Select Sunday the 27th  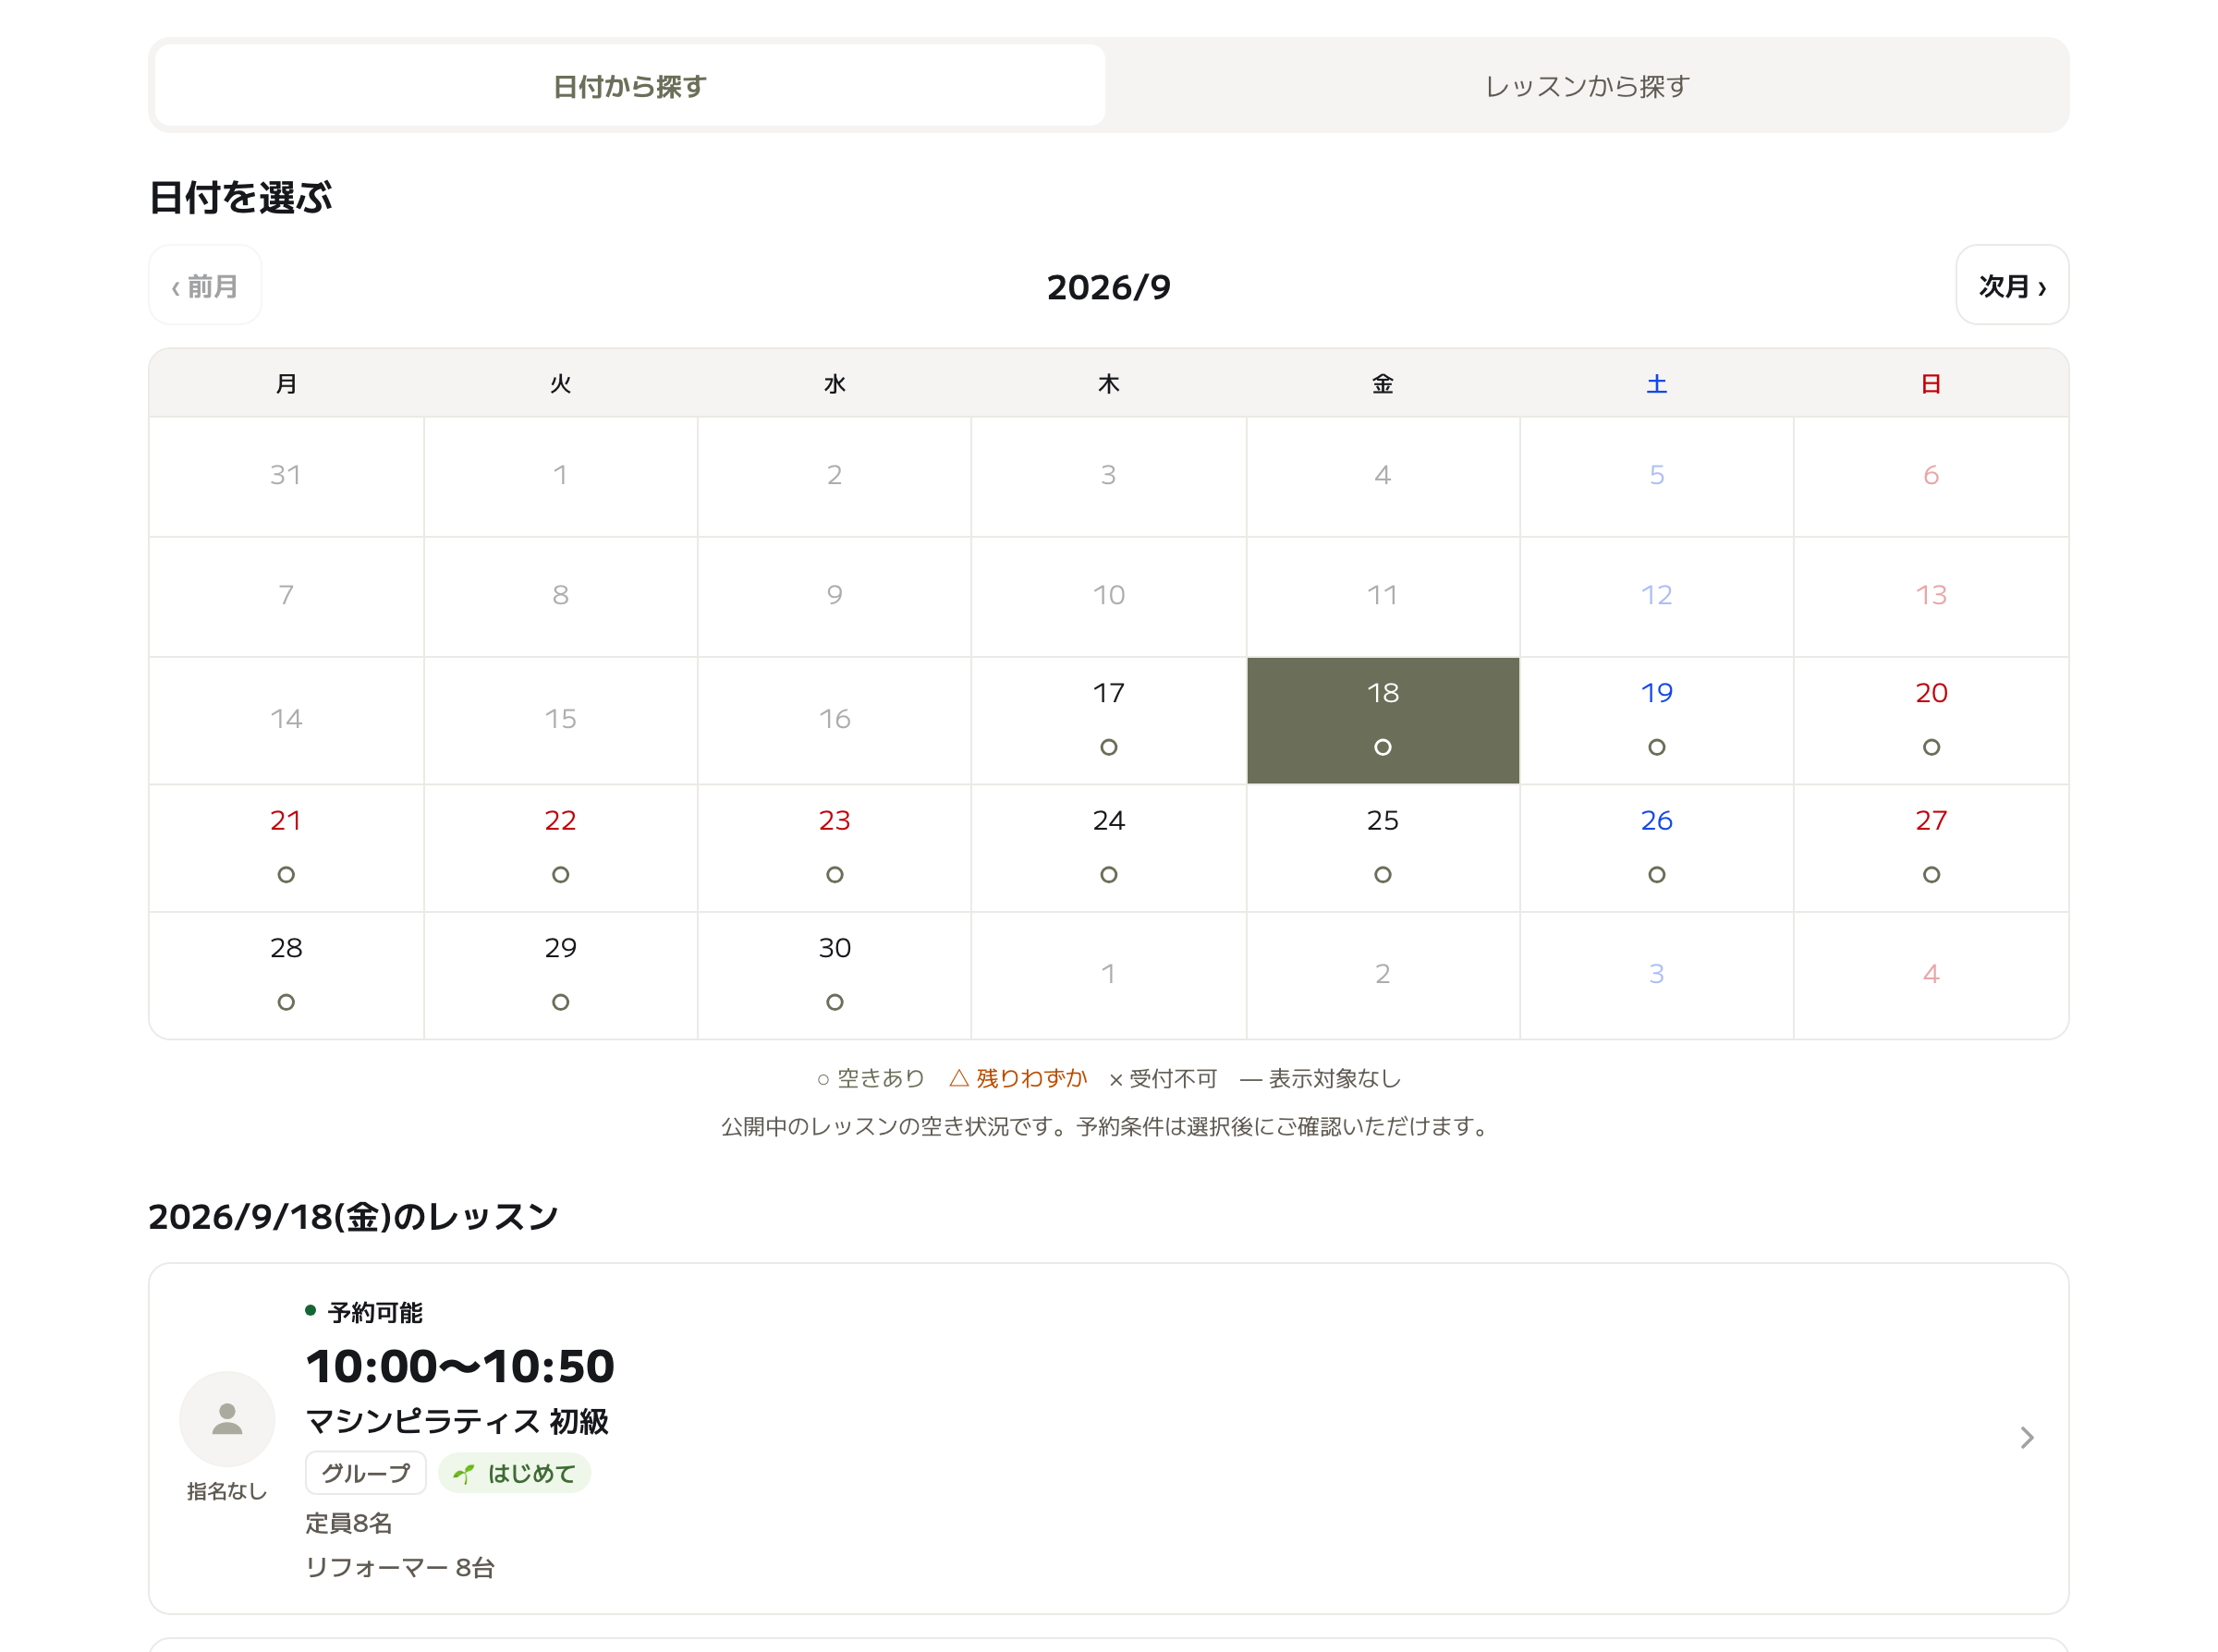(x=1930, y=847)
